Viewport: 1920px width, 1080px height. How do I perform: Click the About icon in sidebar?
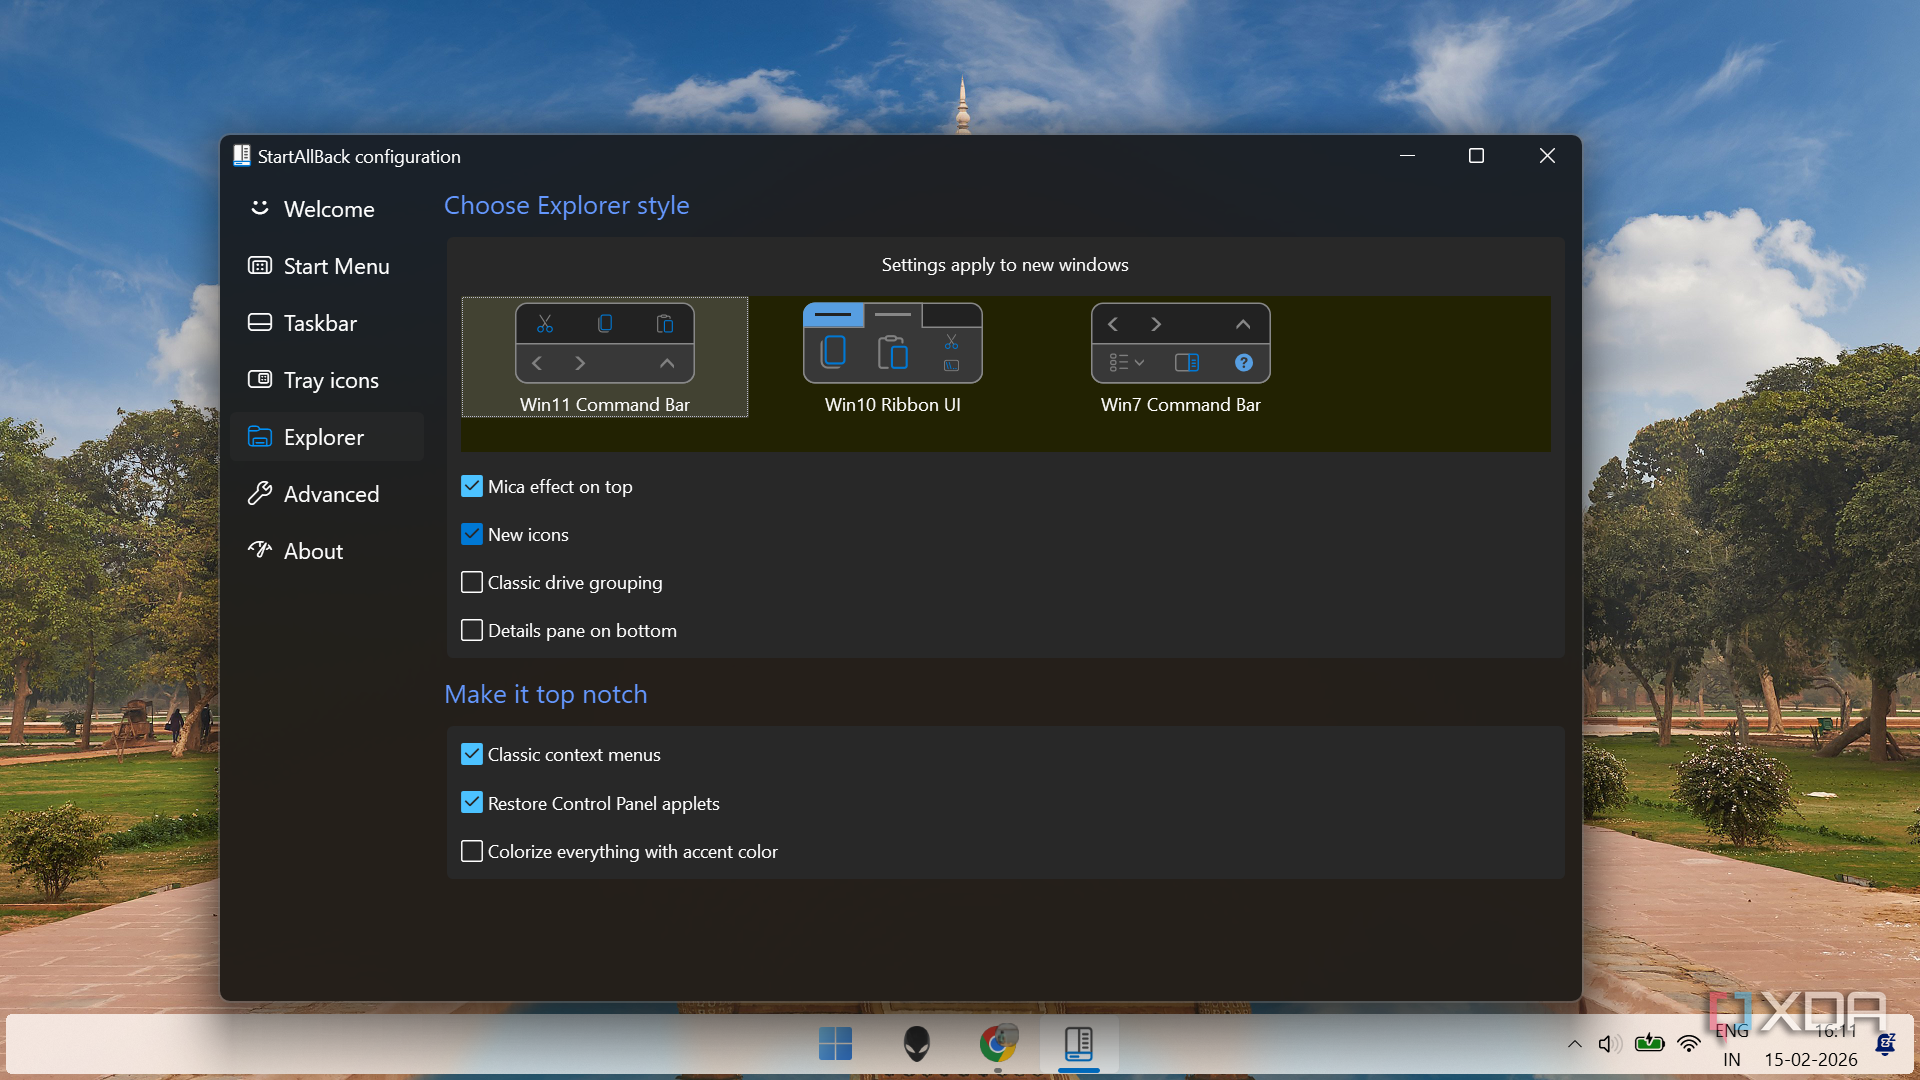point(260,549)
